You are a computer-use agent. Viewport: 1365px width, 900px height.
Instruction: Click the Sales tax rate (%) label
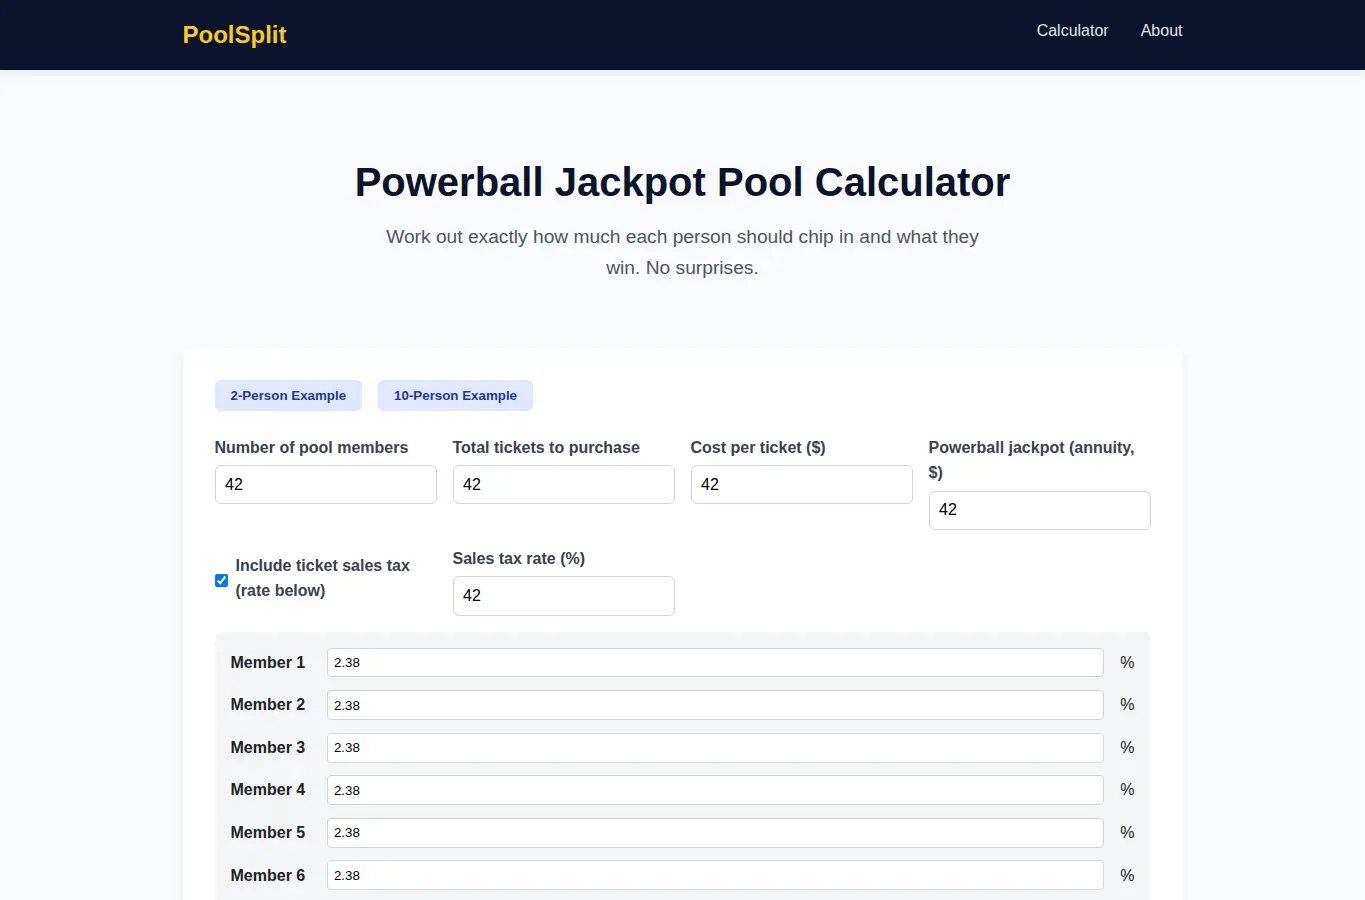click(x=518, y=558)
